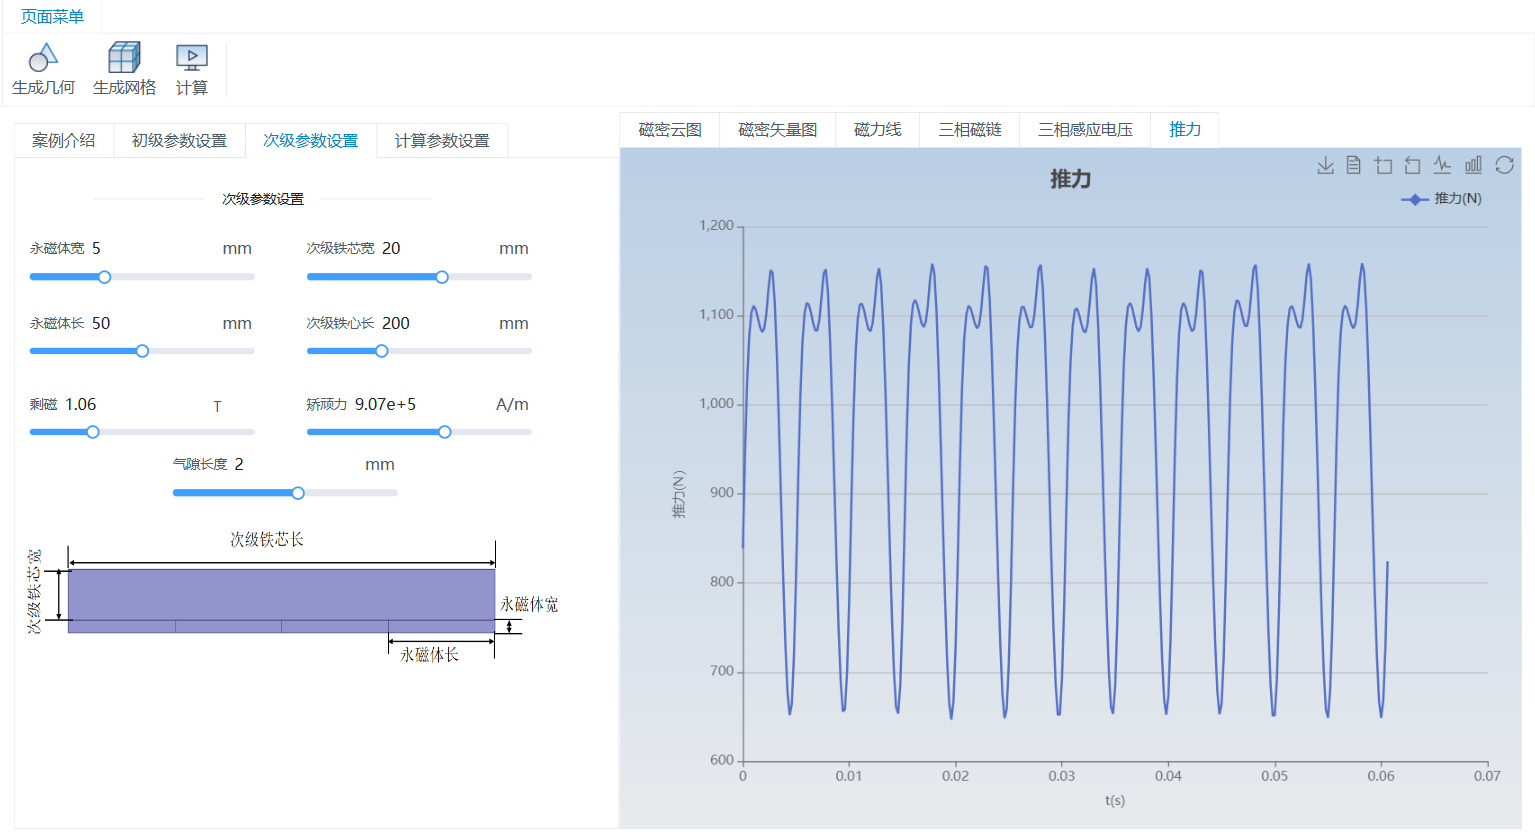Screen dimensions: 1535x835
Task: Open chart data view document icon
Action: coord(1354,165)
